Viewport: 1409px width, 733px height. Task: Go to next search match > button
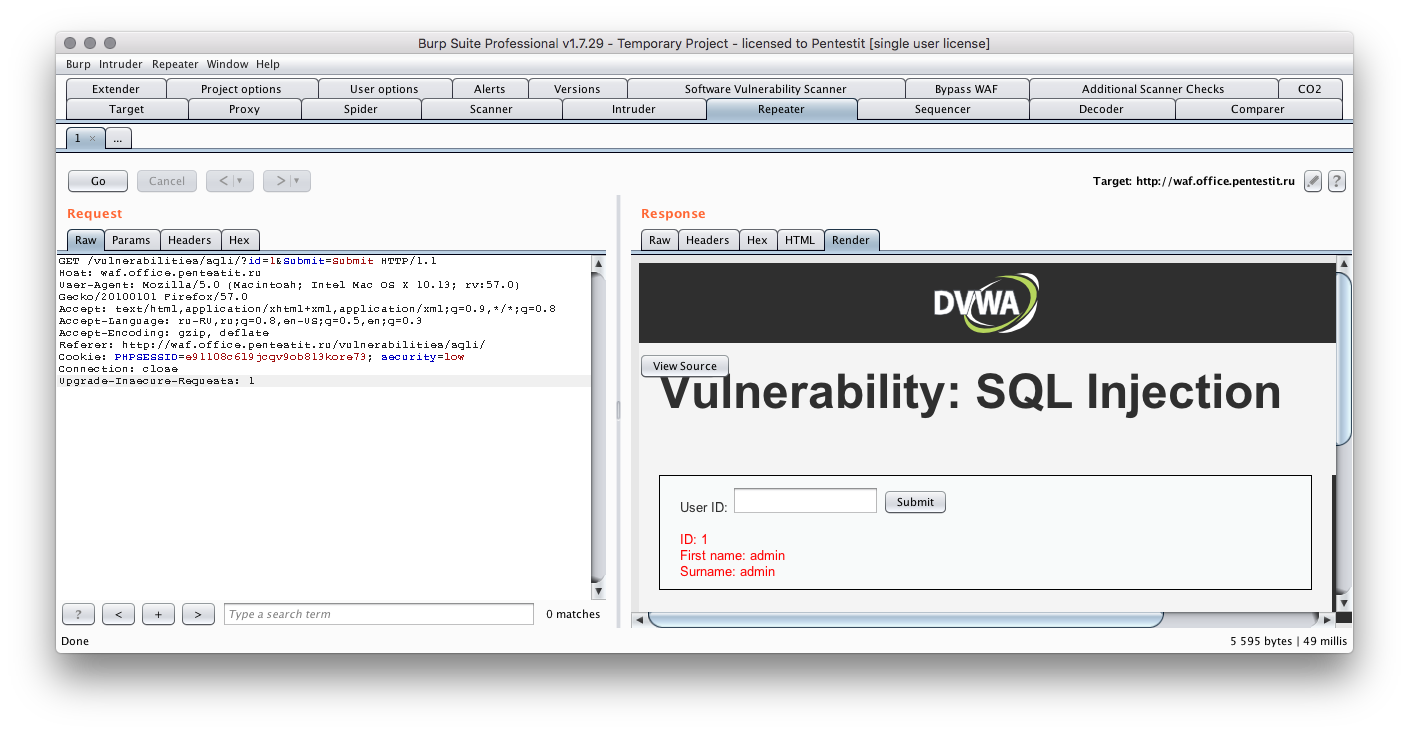(198, 614)
